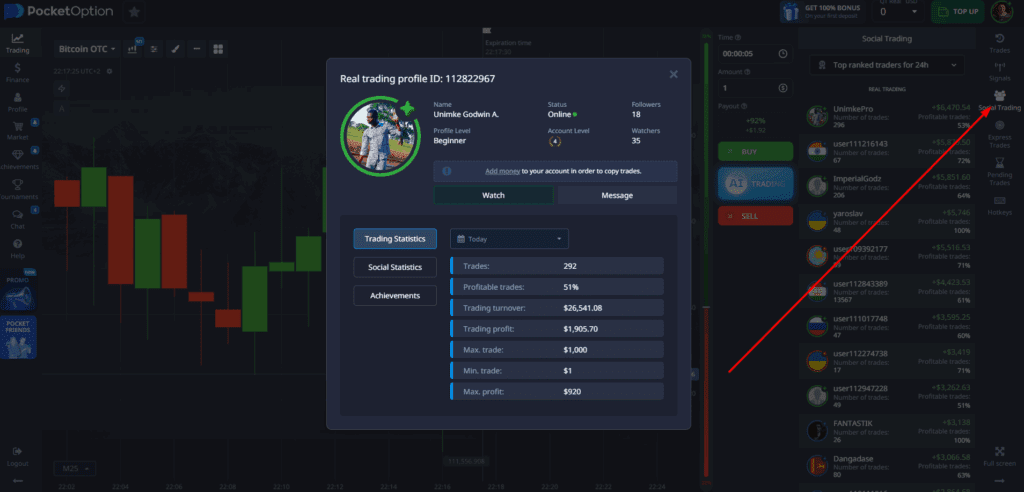
Task: Open the Signals panel icon
Action: tap(999, 68)
